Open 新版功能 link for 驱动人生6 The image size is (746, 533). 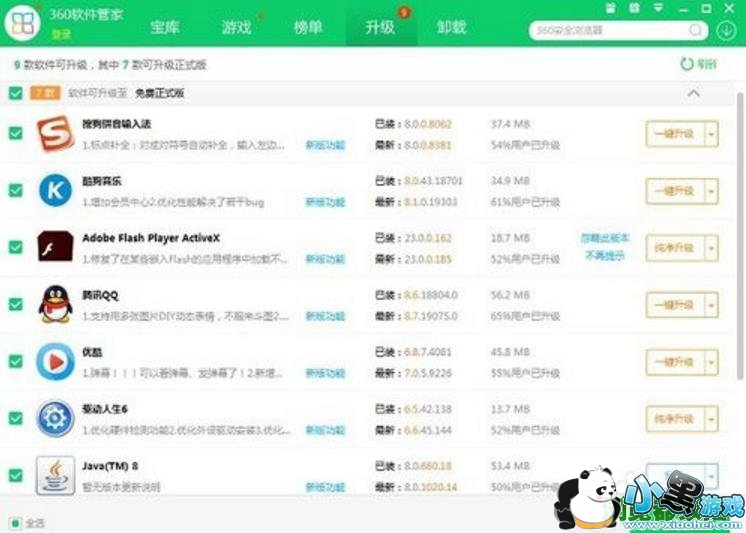tap(325, 430)
